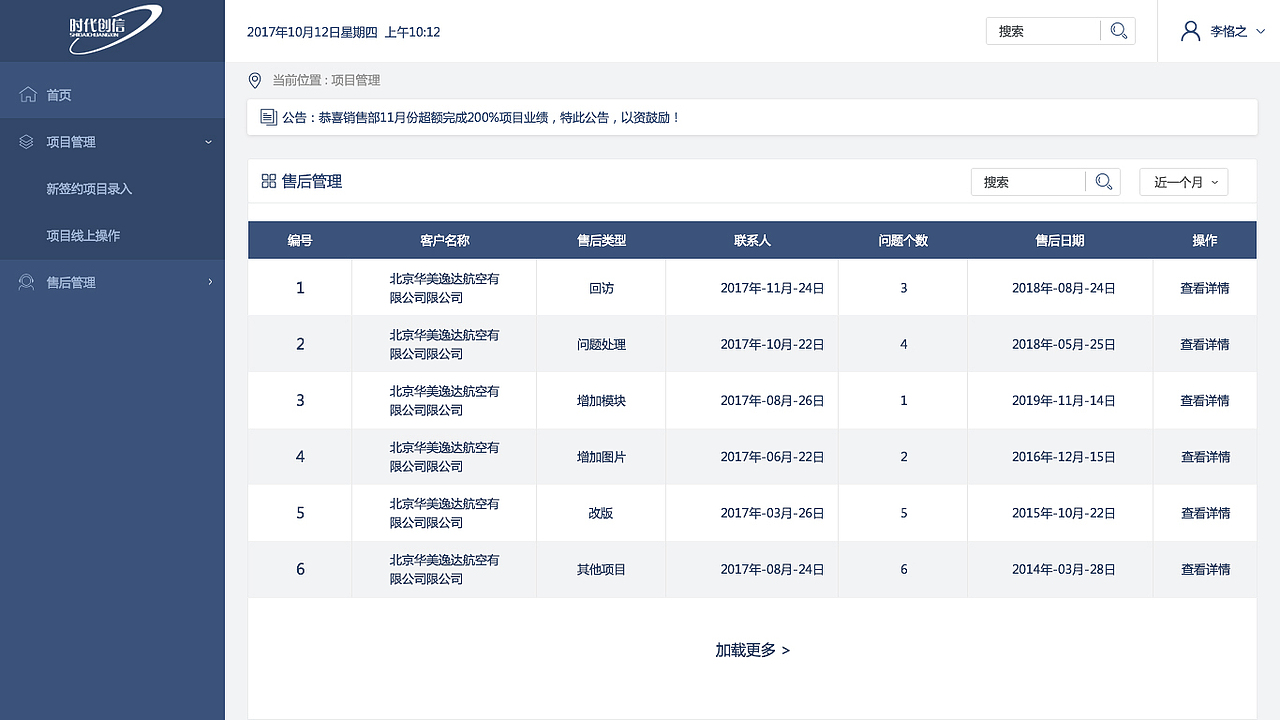Screen dimensions: 1280x720
Task: Click the 时代创信 logo
Action: 115,29
